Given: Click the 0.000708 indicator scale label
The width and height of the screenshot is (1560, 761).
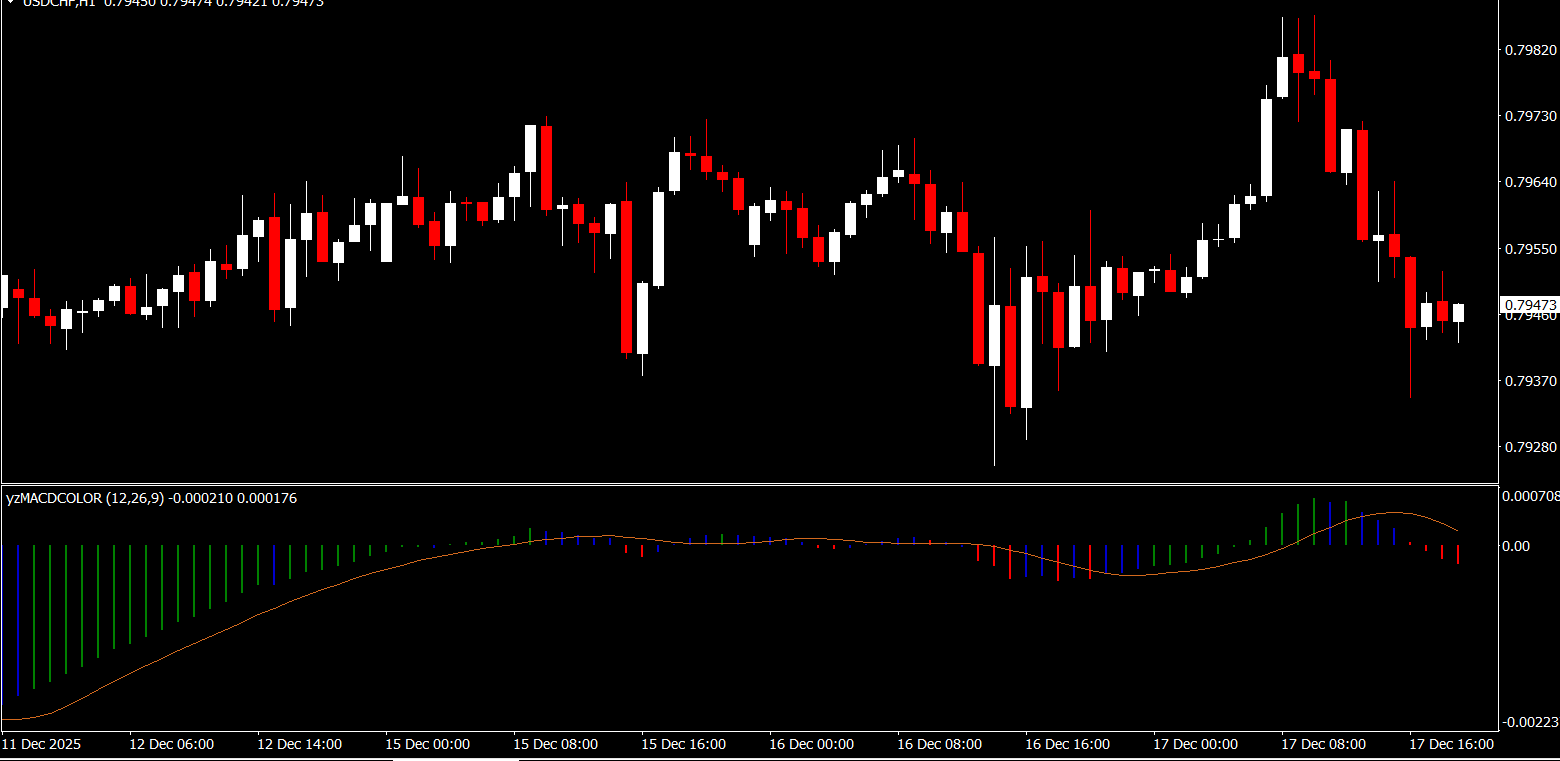Looking at the screenshot, I should 1530,496.
